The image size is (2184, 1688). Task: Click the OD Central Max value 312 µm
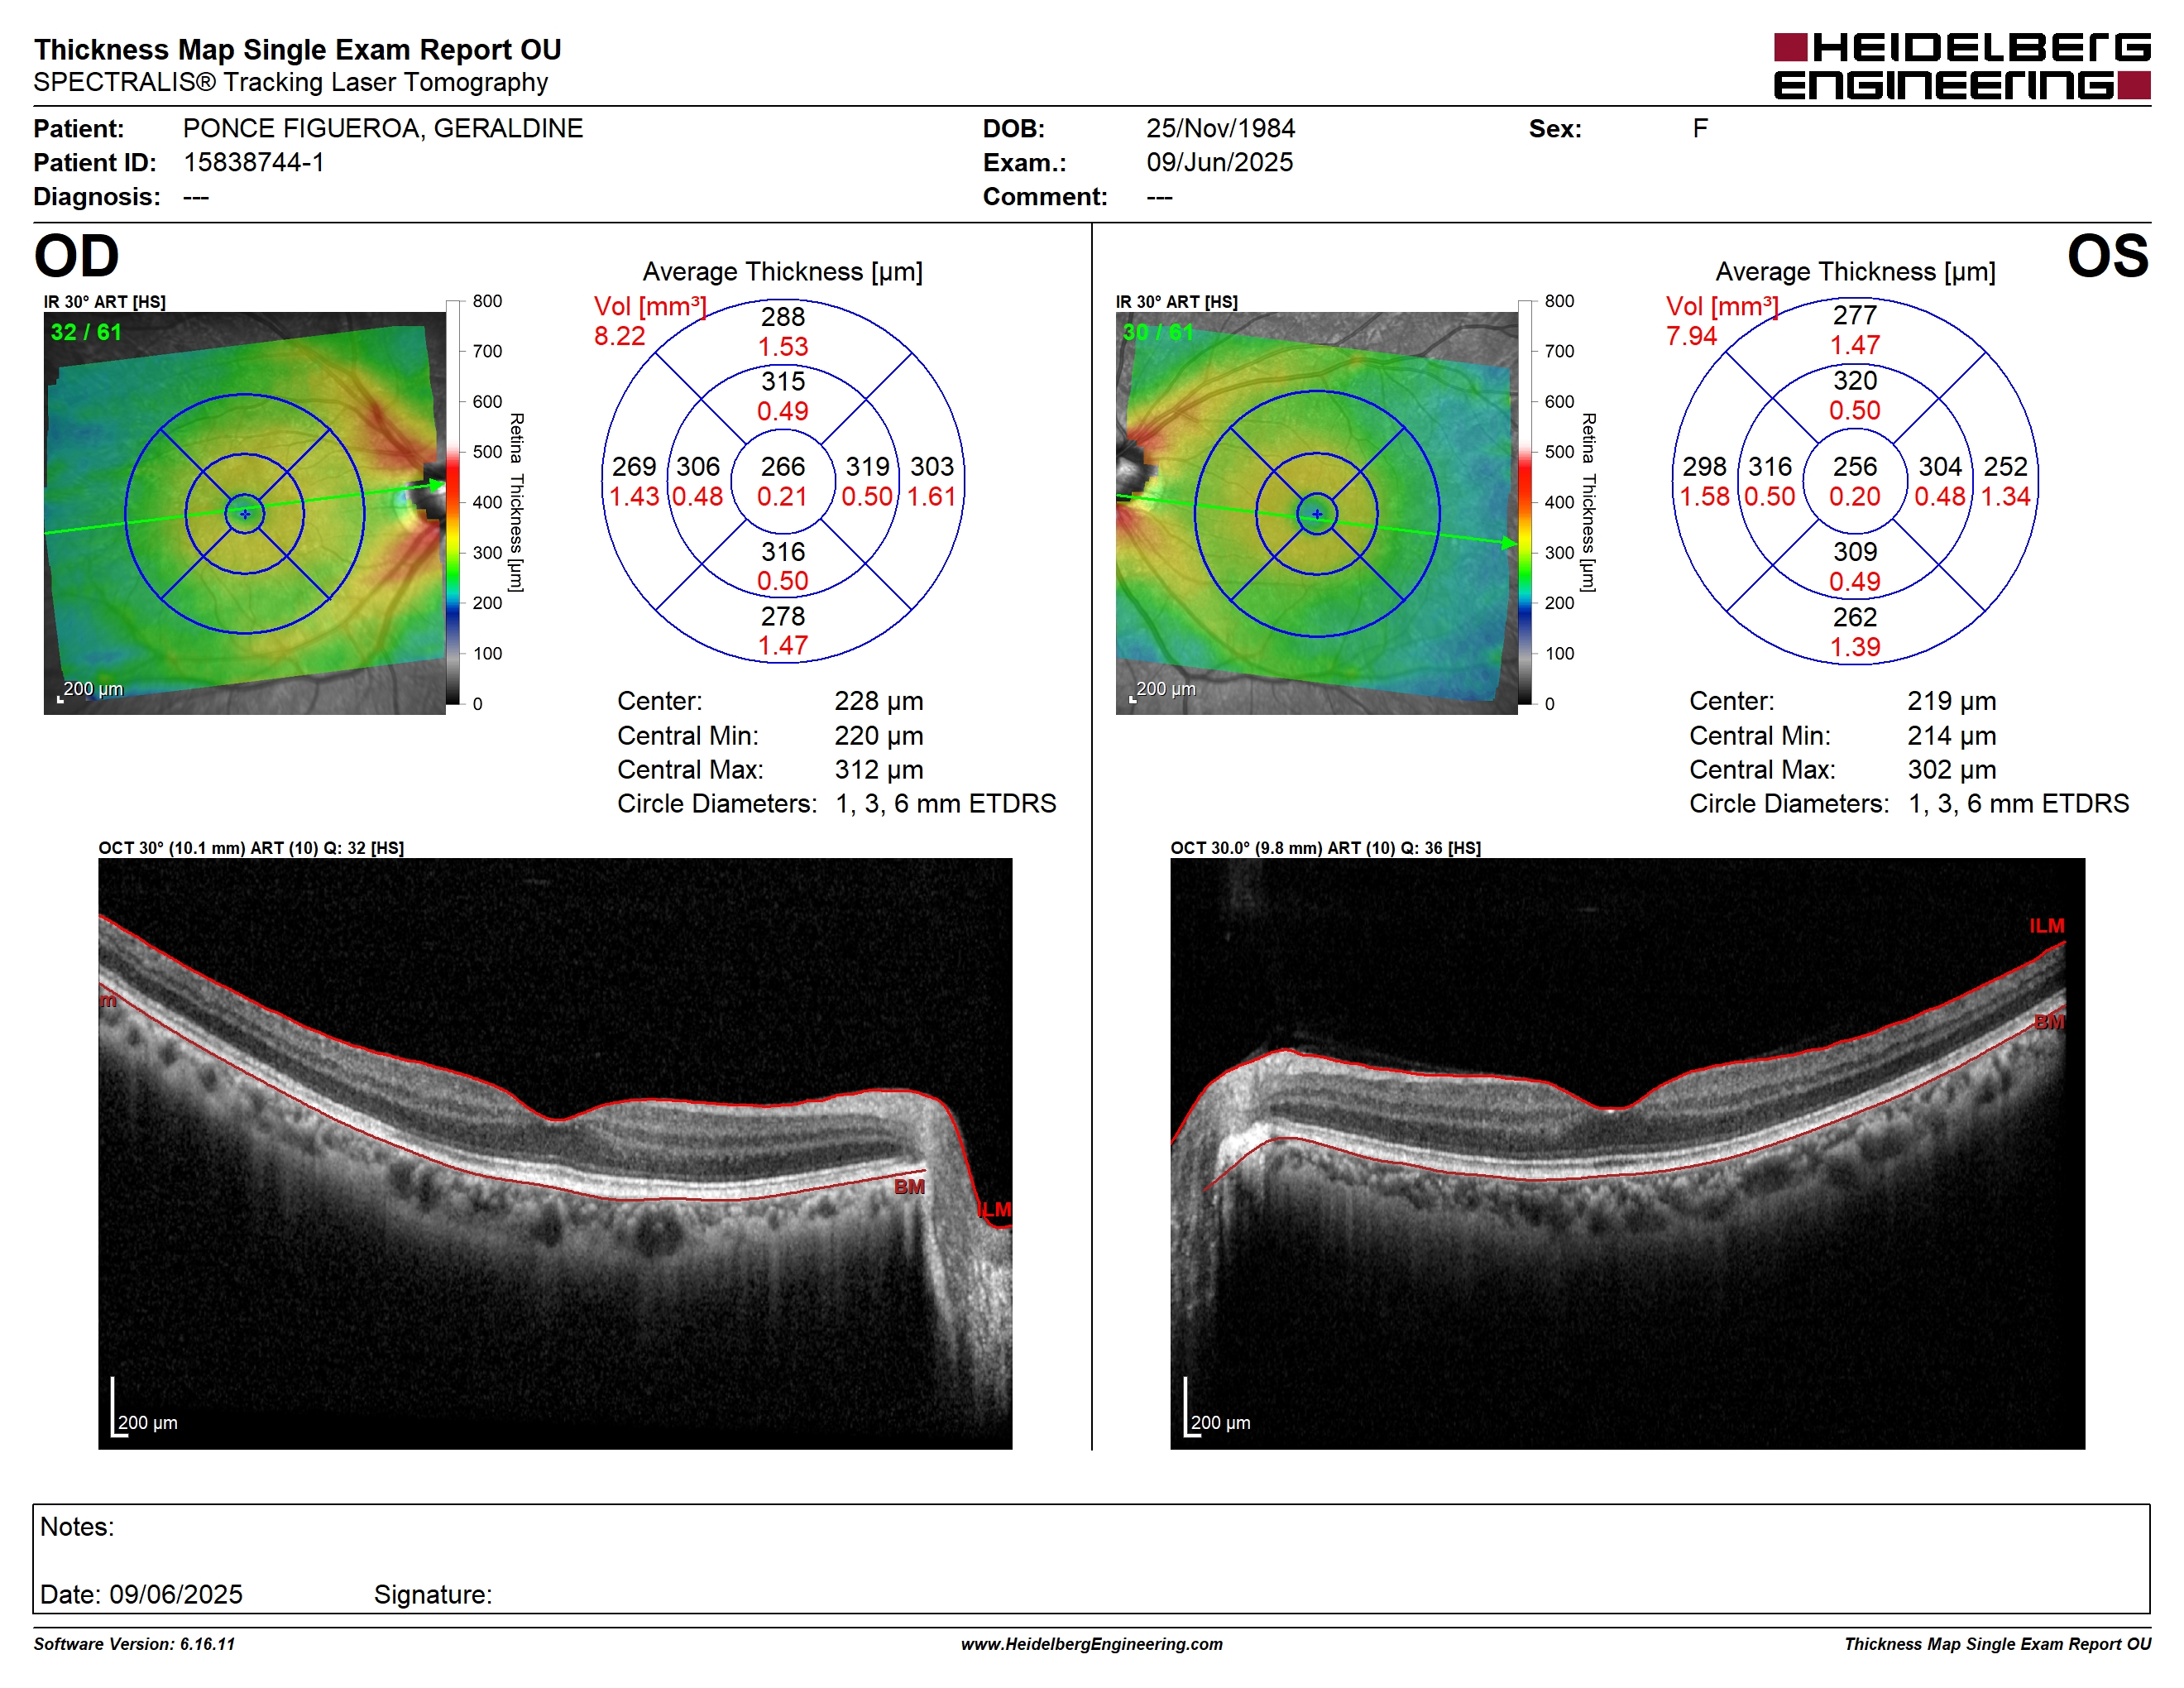[879, 770]
